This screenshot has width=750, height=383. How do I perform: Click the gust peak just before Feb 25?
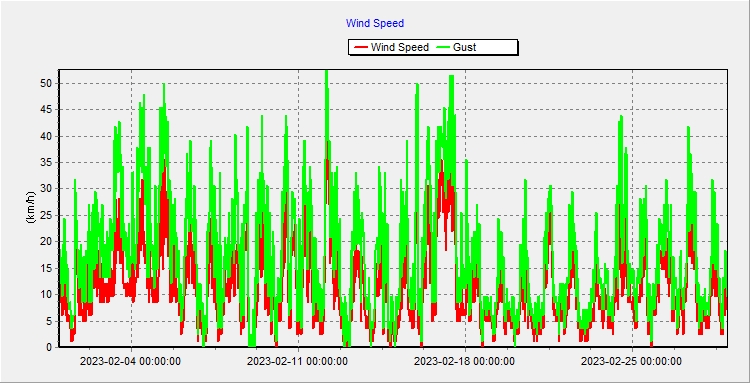tap(621, 117)
